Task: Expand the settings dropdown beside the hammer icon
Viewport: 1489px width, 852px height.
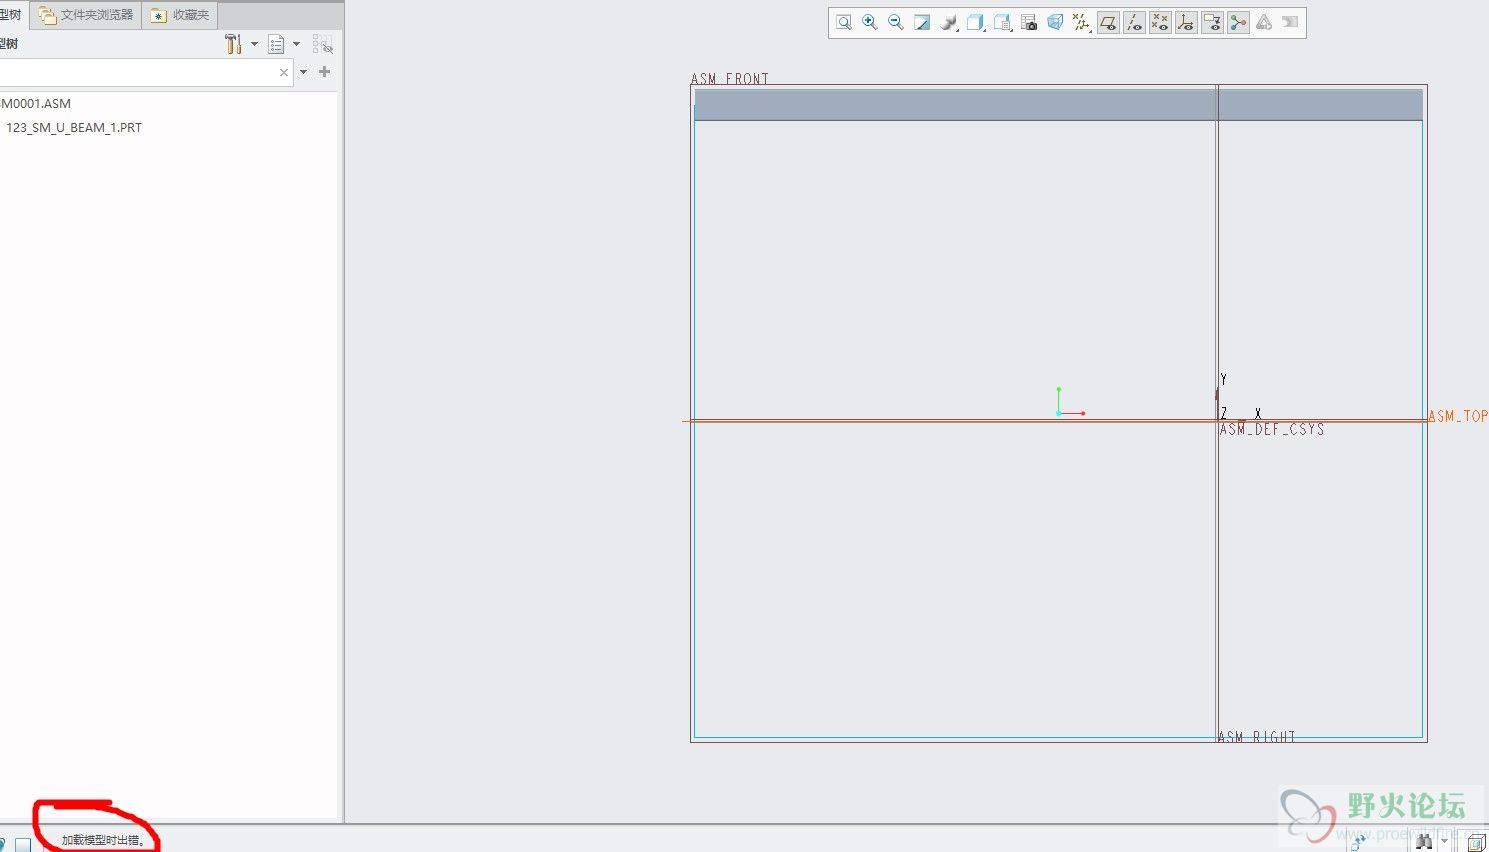Action: pos(254,44)
